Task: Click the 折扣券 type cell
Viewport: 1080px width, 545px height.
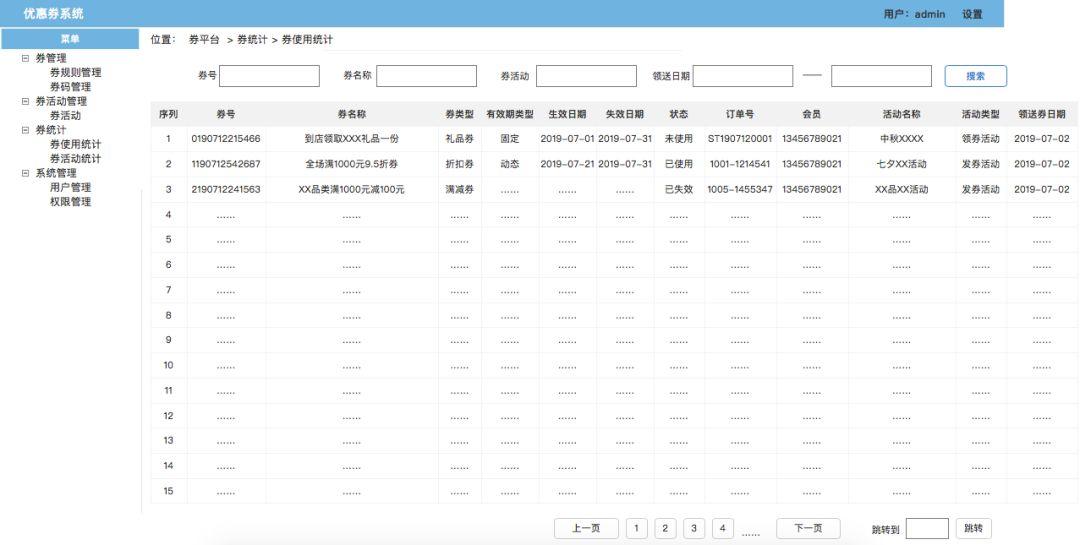Action: click(x=459, y=164)
